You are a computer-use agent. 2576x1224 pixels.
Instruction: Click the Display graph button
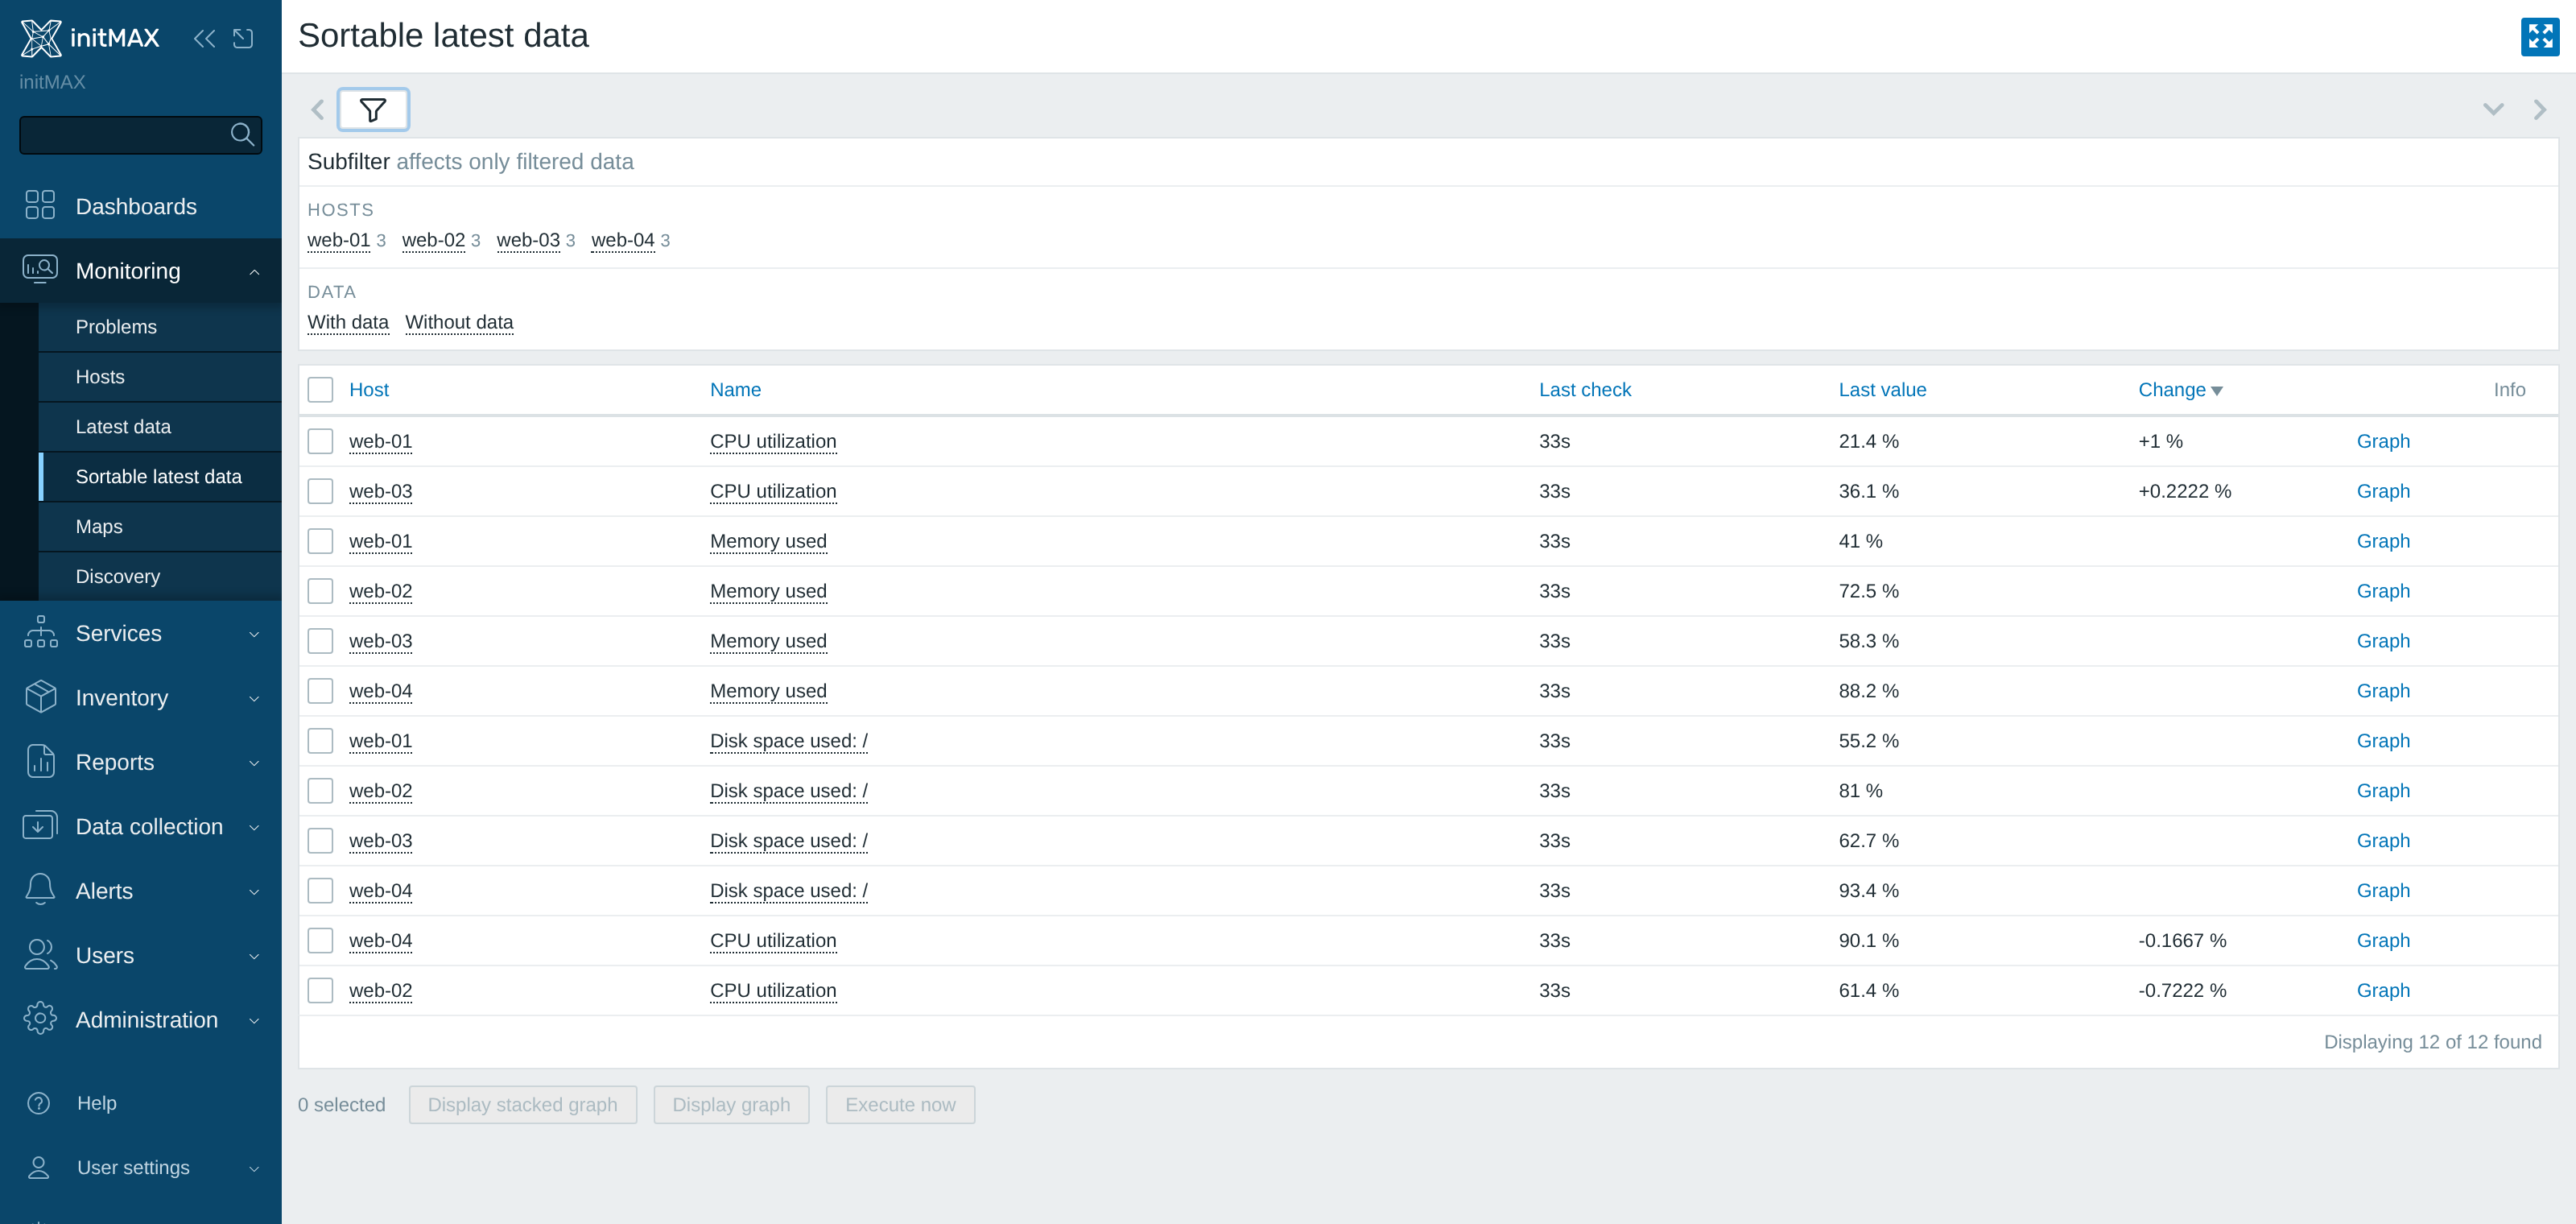click(731, 1105)
